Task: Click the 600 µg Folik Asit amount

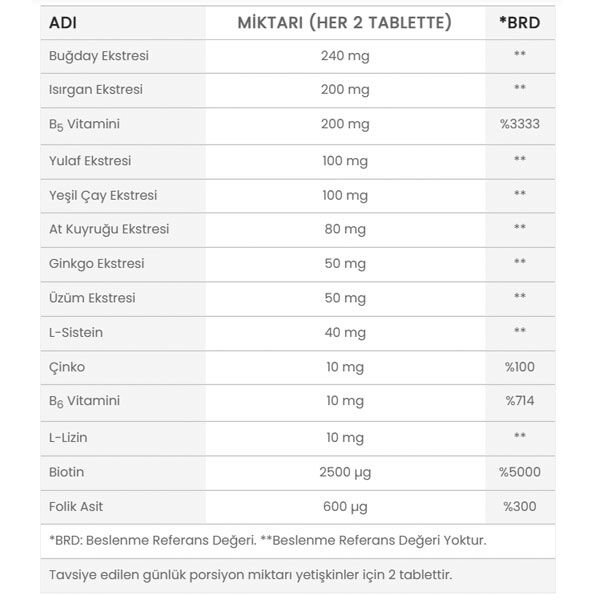Action: (344, 507)
